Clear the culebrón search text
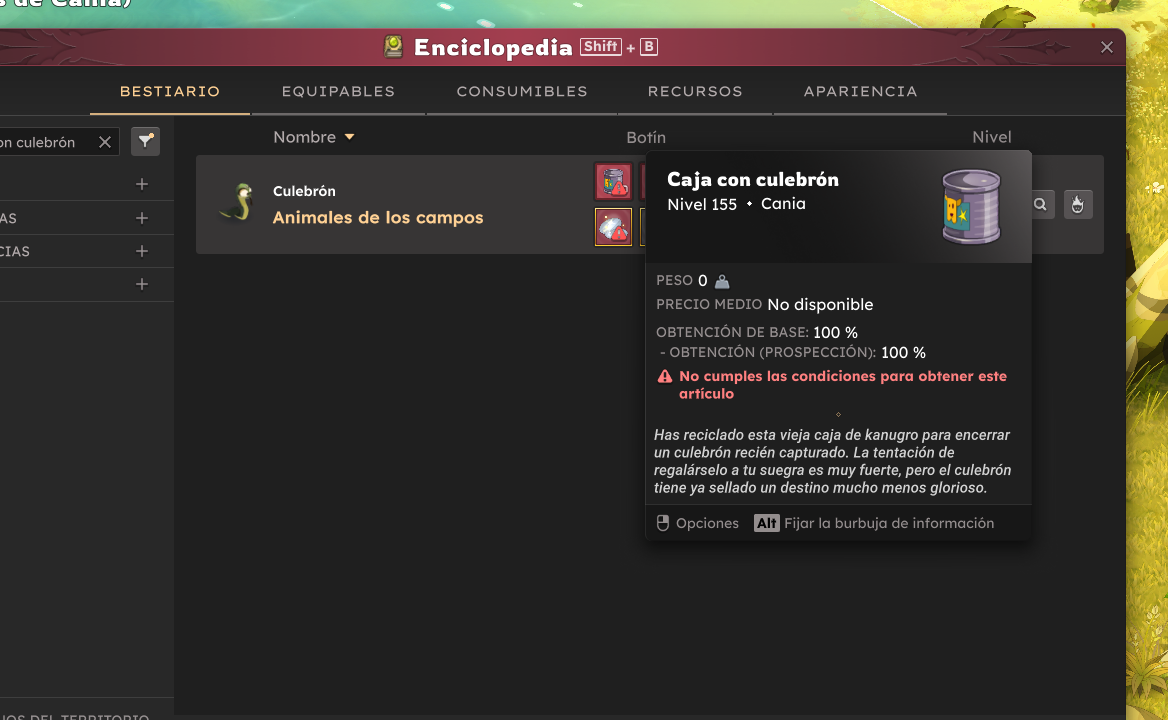The image size is (1168, 720). (105, 142)
